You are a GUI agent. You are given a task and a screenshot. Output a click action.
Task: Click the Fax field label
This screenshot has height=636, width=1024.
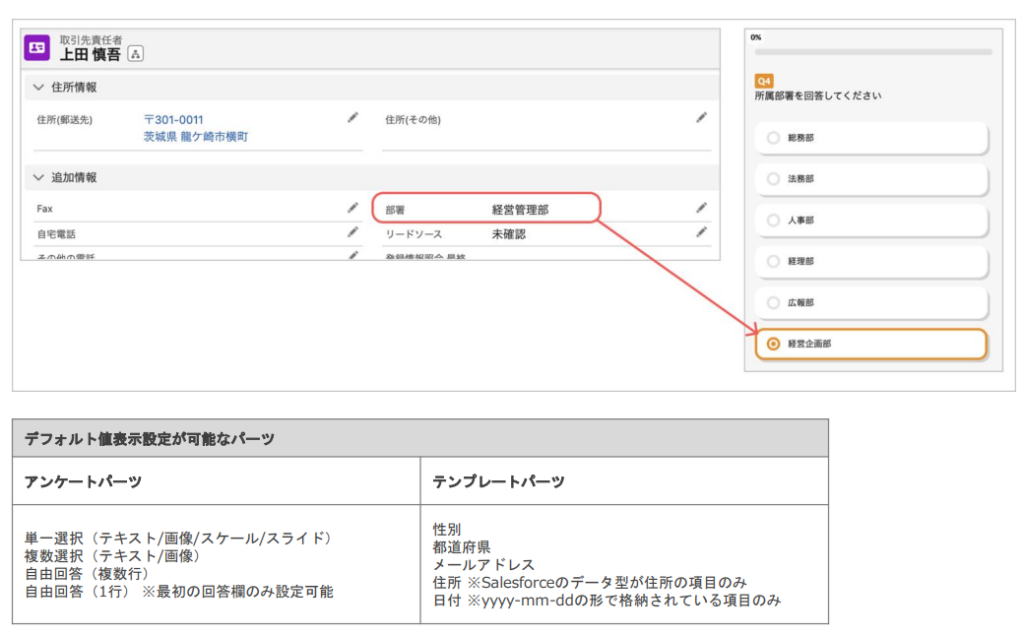tap(44, 209)
